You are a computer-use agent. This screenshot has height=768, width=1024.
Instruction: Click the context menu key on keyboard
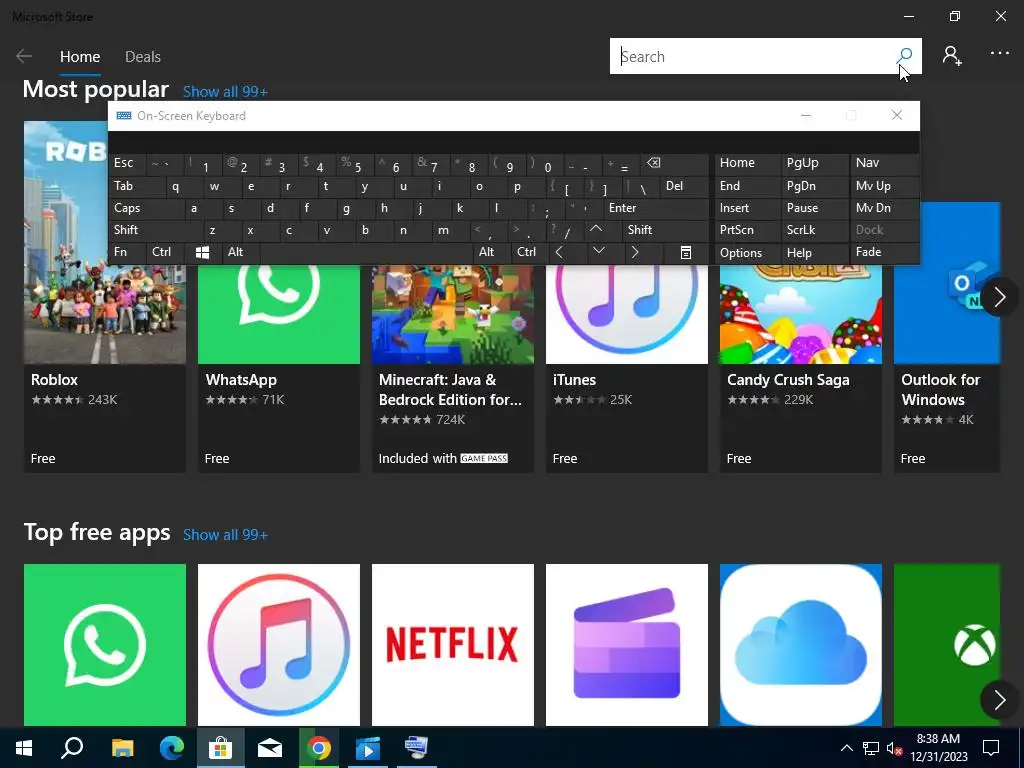coord(686,253)
